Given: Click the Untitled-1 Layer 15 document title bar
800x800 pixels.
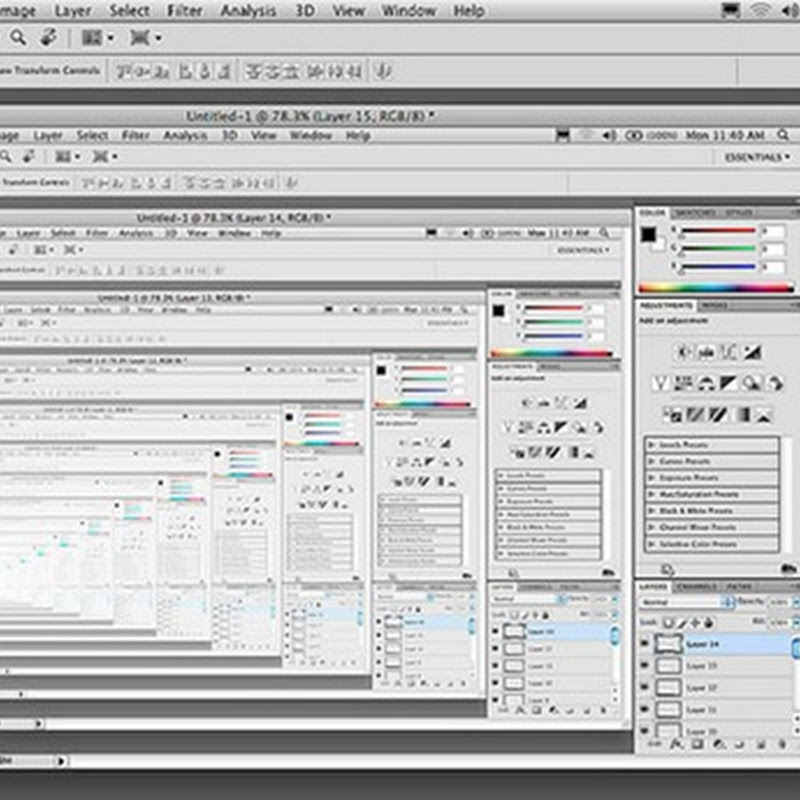Looking at the screenshot, I should 310,116.
